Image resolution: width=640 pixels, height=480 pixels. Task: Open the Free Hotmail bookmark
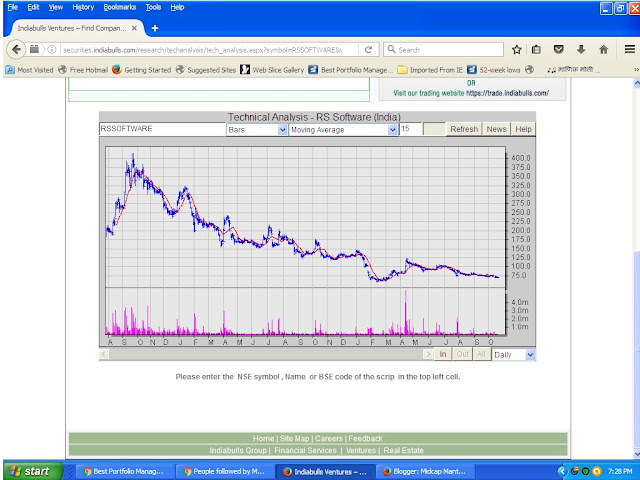[83, 70]
